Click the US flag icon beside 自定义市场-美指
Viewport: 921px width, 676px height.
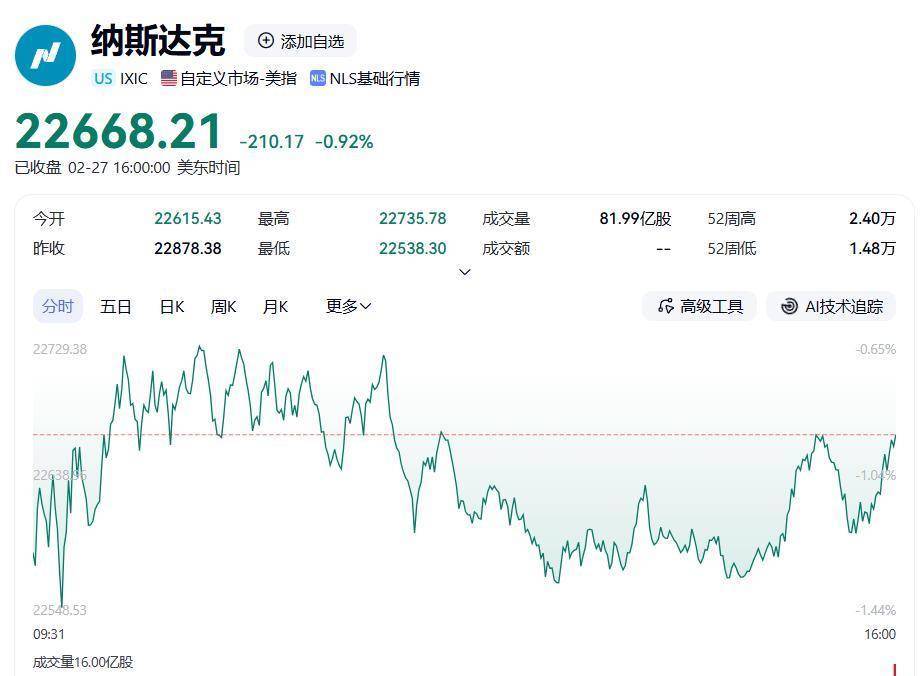169,78
